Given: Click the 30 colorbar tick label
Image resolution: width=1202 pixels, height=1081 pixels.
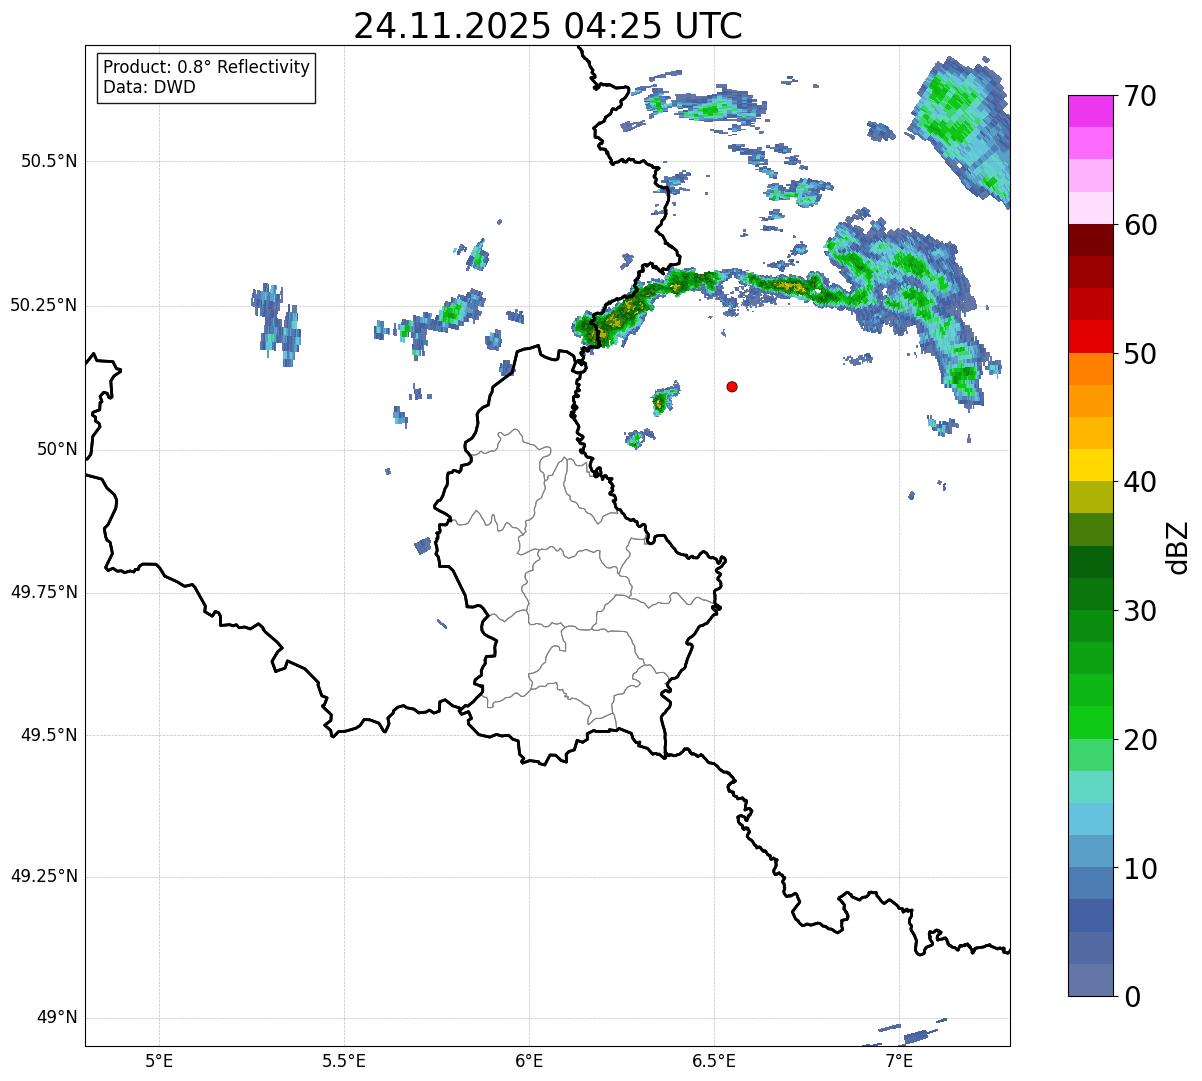Looking at the screenshot, I should [1140, 611].
